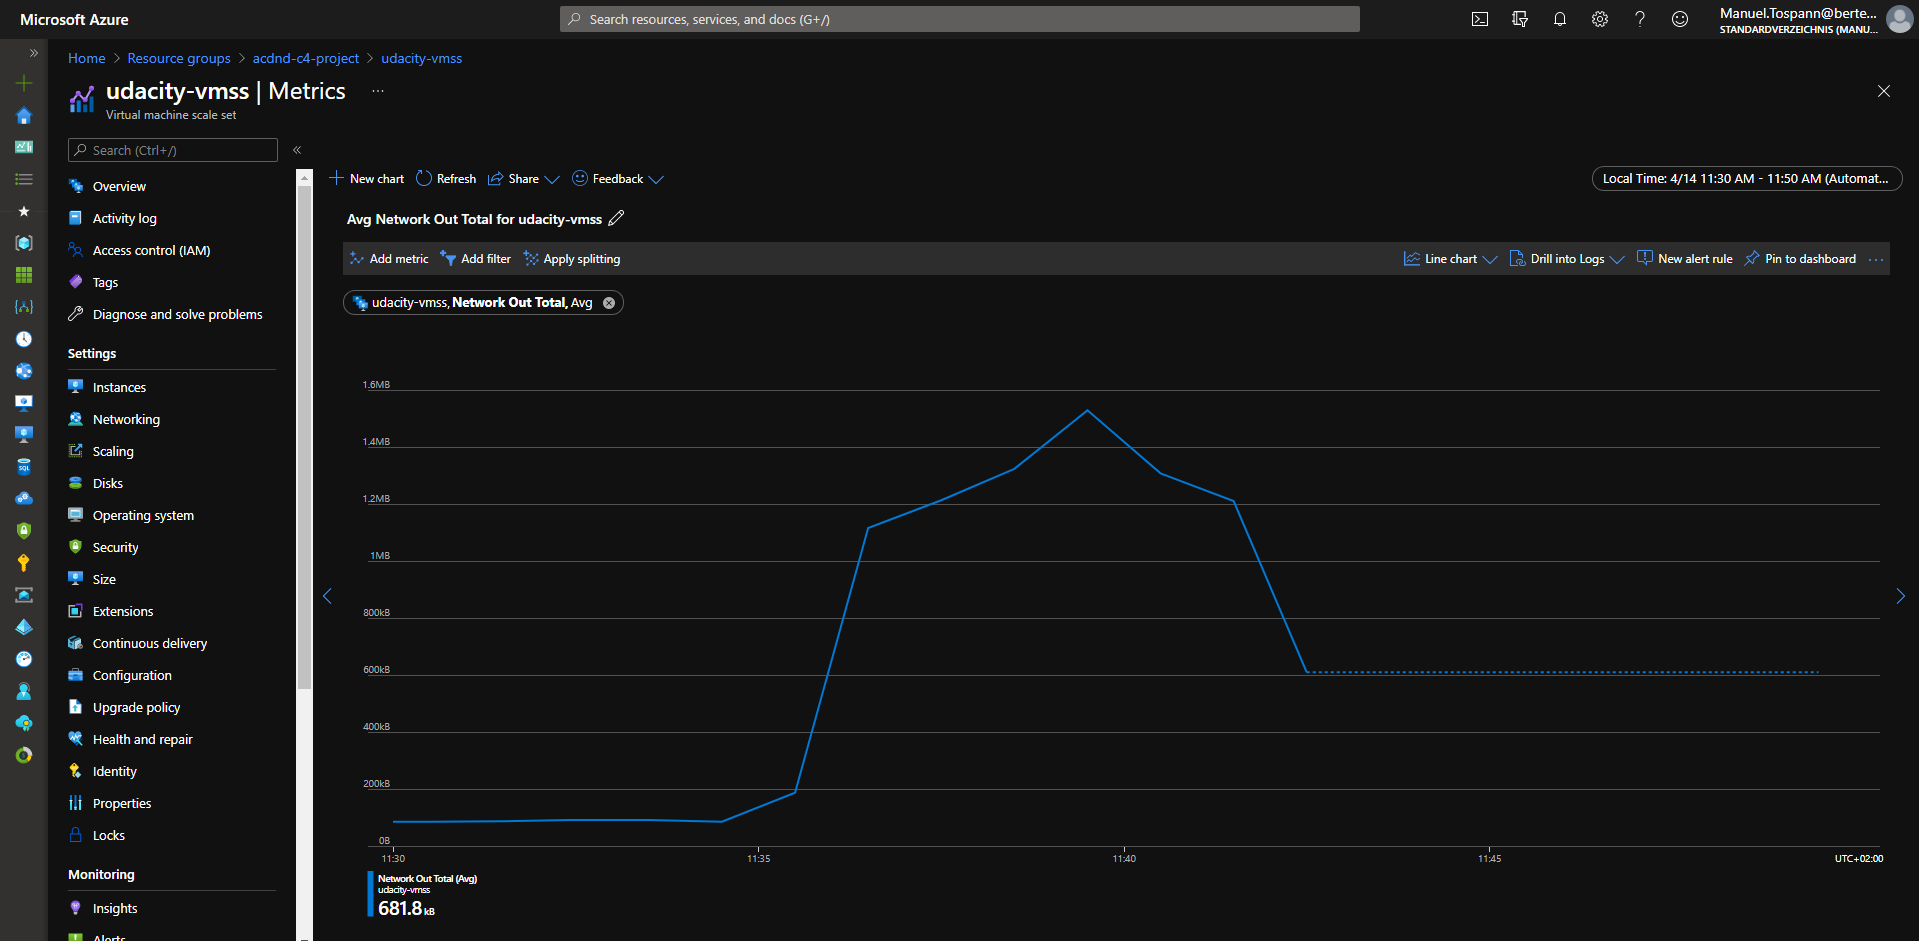The image size is (1919, 941).
Task: Open feedback smiley icon in top bar
Action: [x=1680, y=19]
